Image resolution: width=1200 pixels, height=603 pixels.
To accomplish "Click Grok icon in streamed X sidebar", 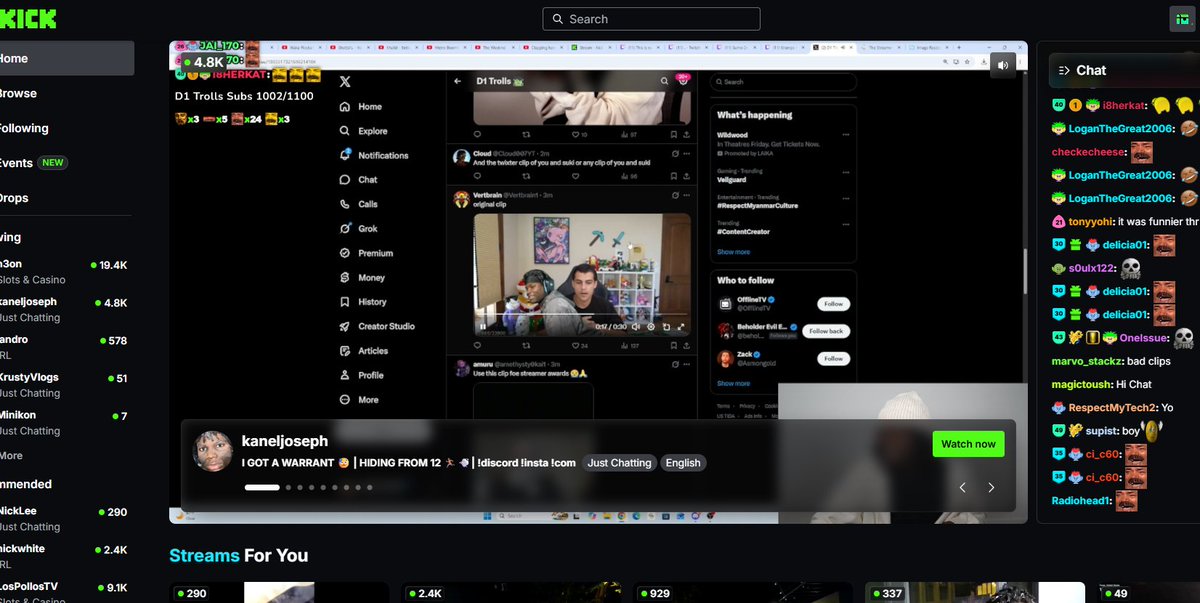I will click(x=345, y=229).
